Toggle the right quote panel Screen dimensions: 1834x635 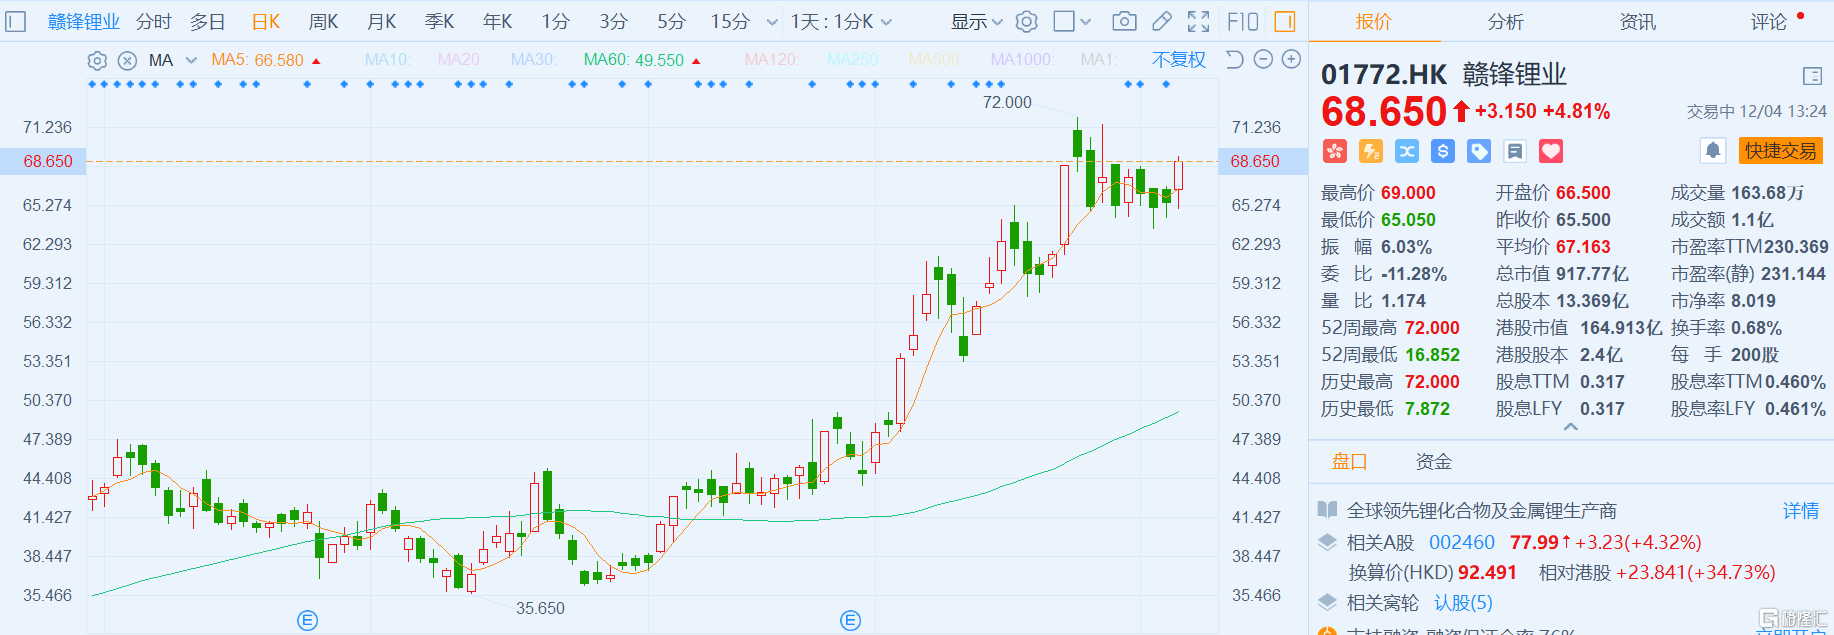(1285, 21)
